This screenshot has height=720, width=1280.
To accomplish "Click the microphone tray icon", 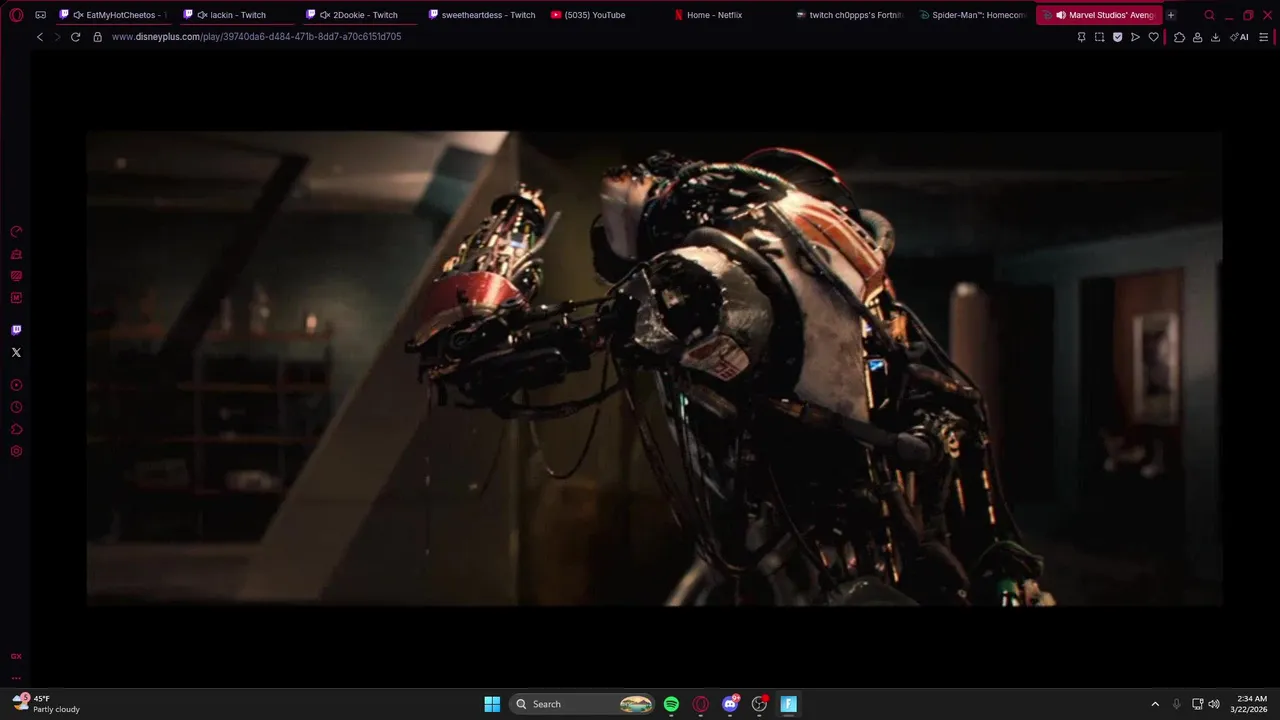I will (x=1177, y=704).
